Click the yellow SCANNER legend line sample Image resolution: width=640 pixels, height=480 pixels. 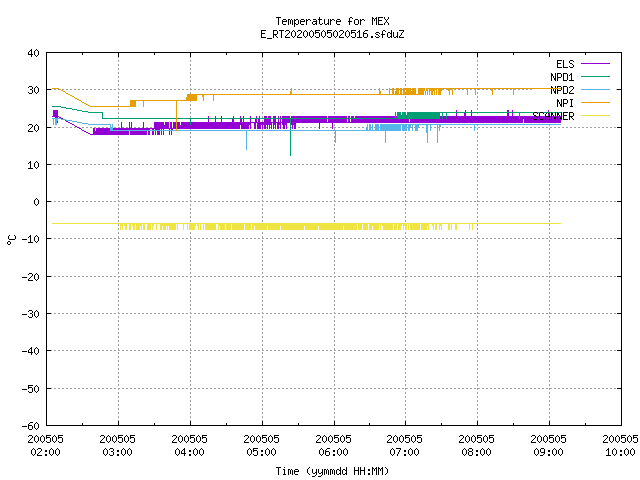point(595,116)
